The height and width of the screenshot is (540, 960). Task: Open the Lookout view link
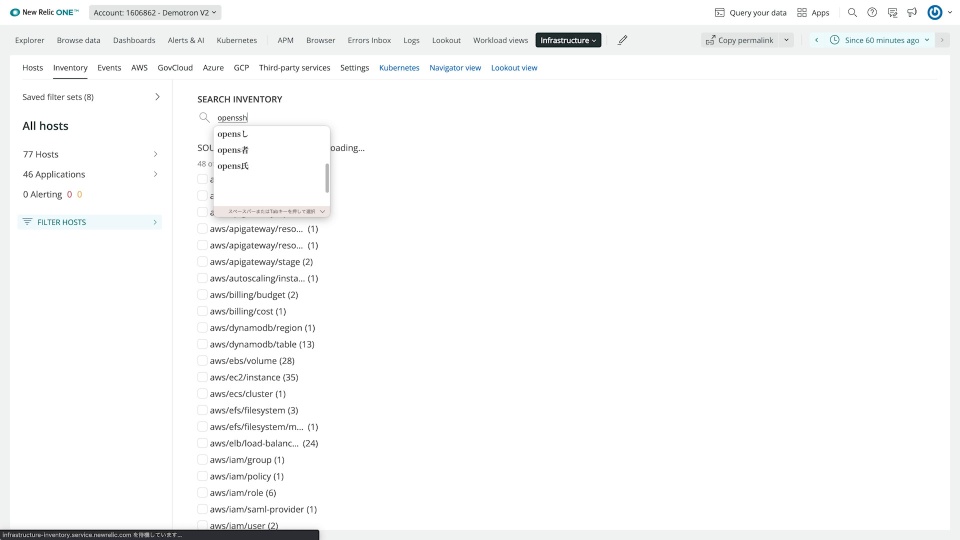click(x=514, y=67)
